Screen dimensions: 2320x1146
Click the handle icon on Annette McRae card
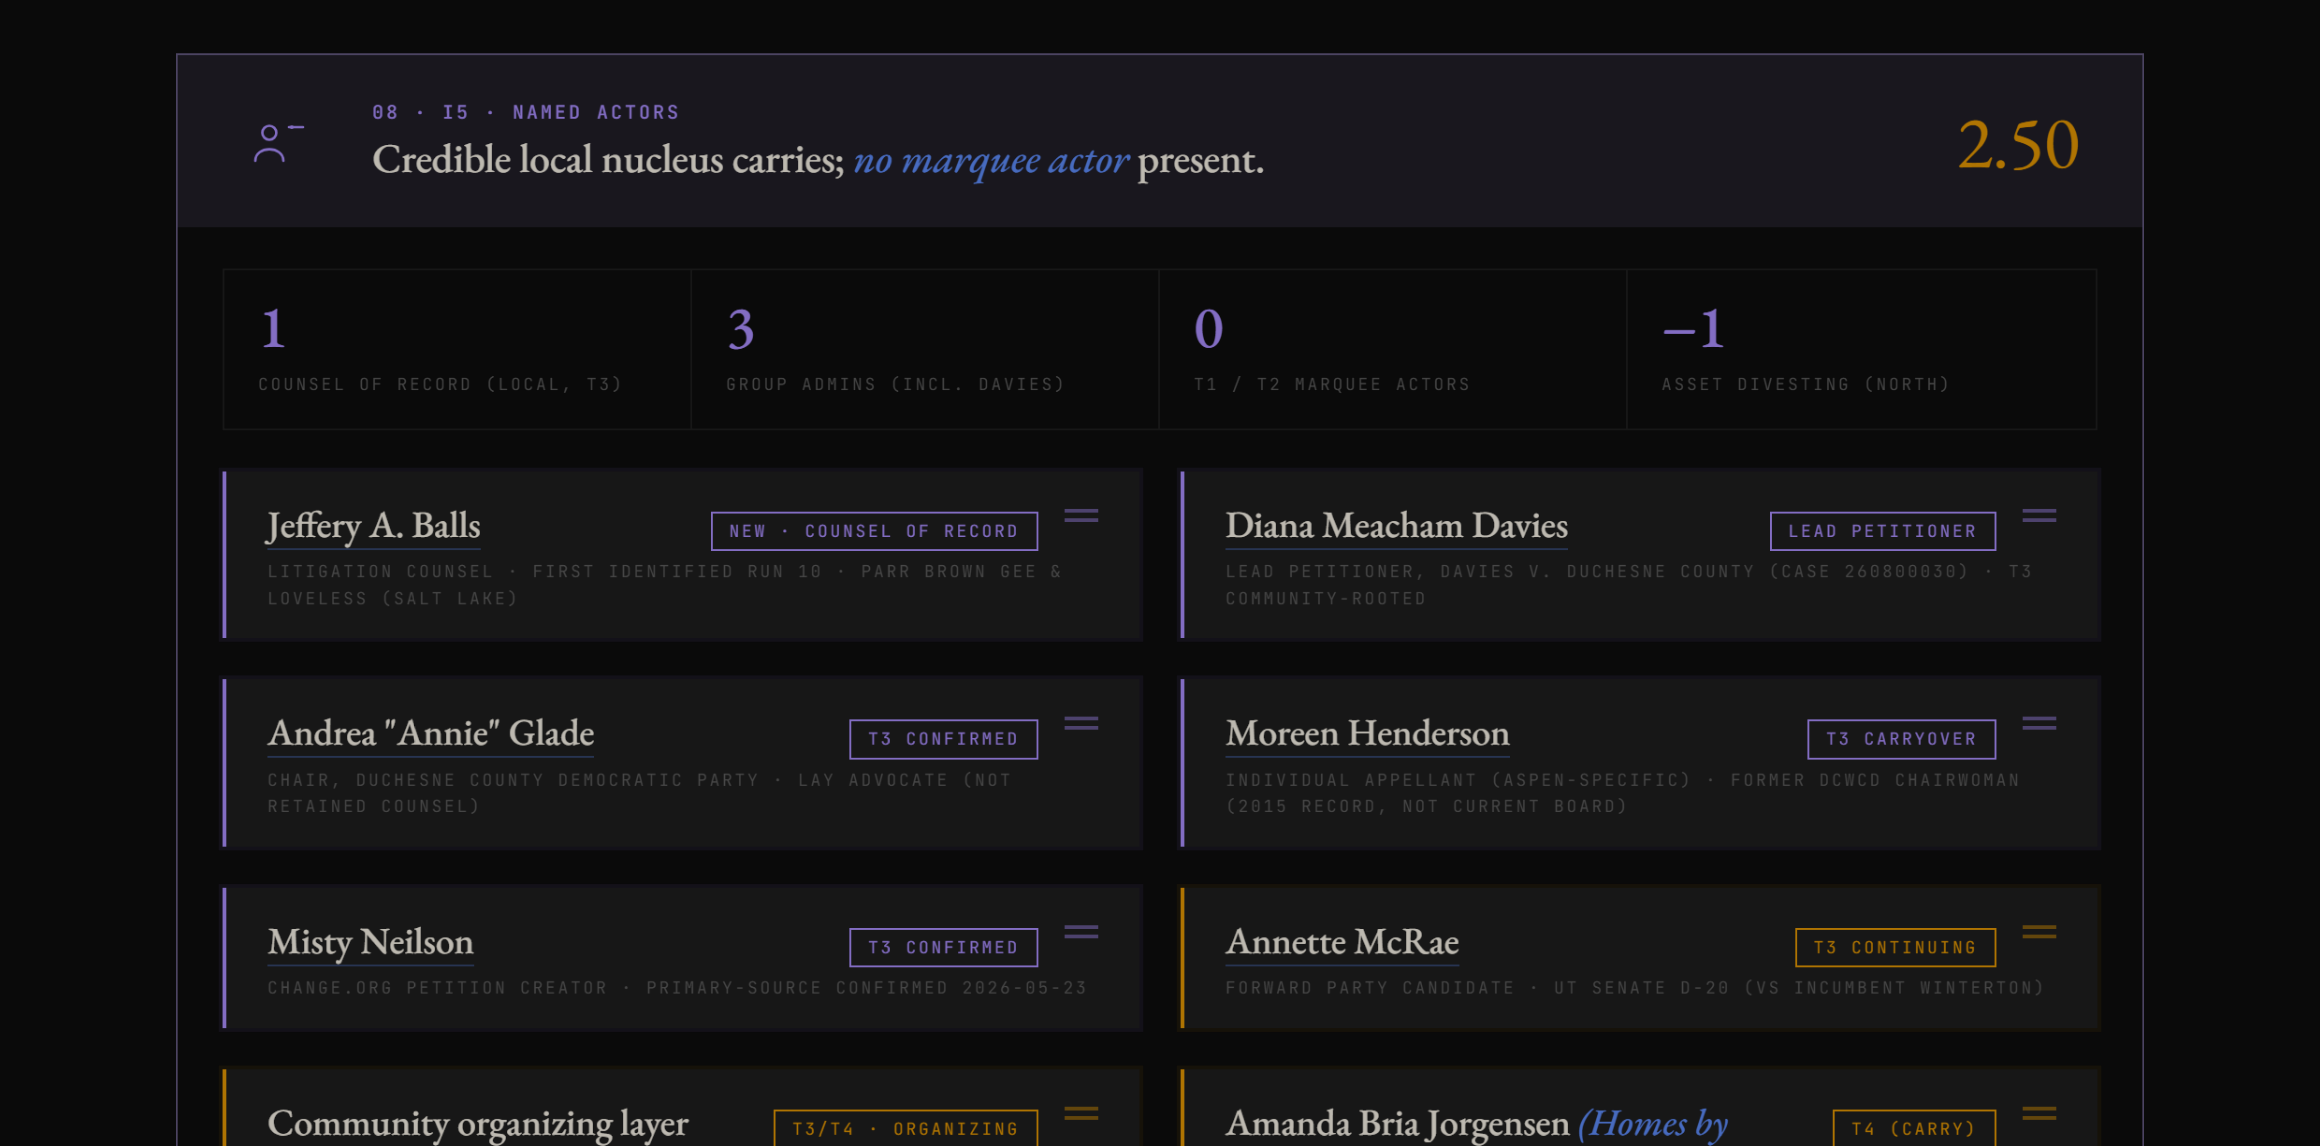coord(2039,932)
